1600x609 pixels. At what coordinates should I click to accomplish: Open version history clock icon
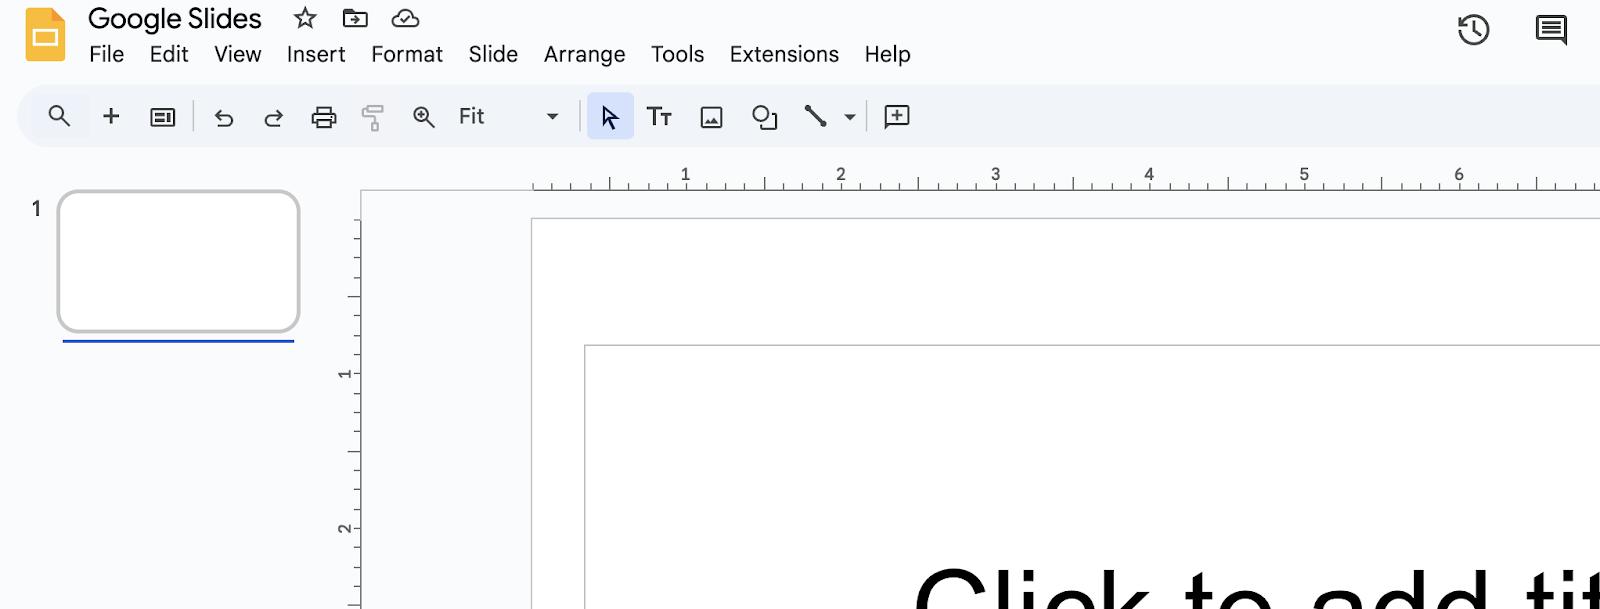tap(1473, 30)
